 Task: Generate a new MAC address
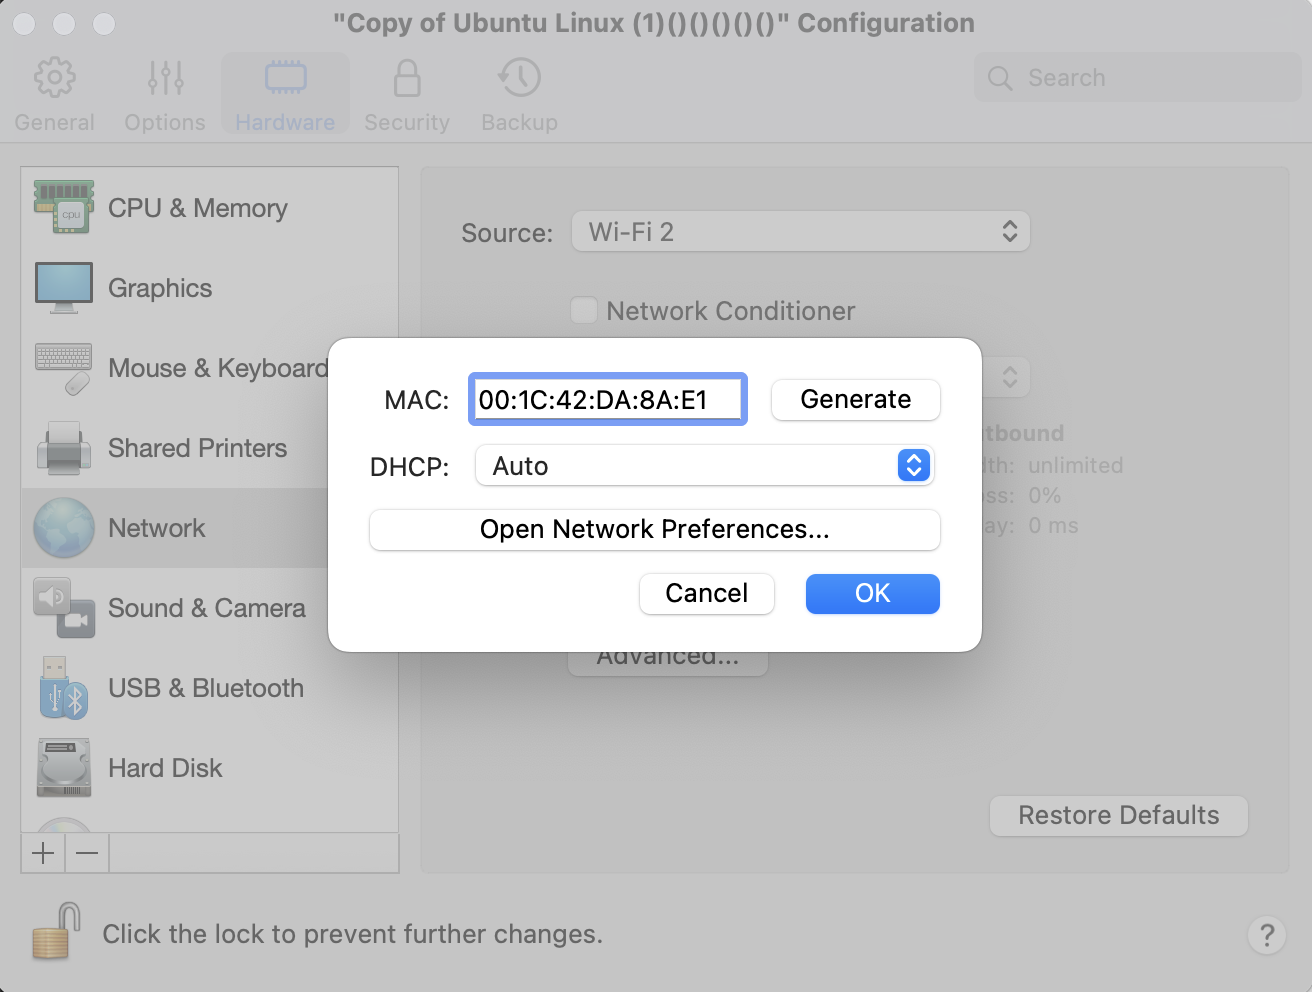855,400
